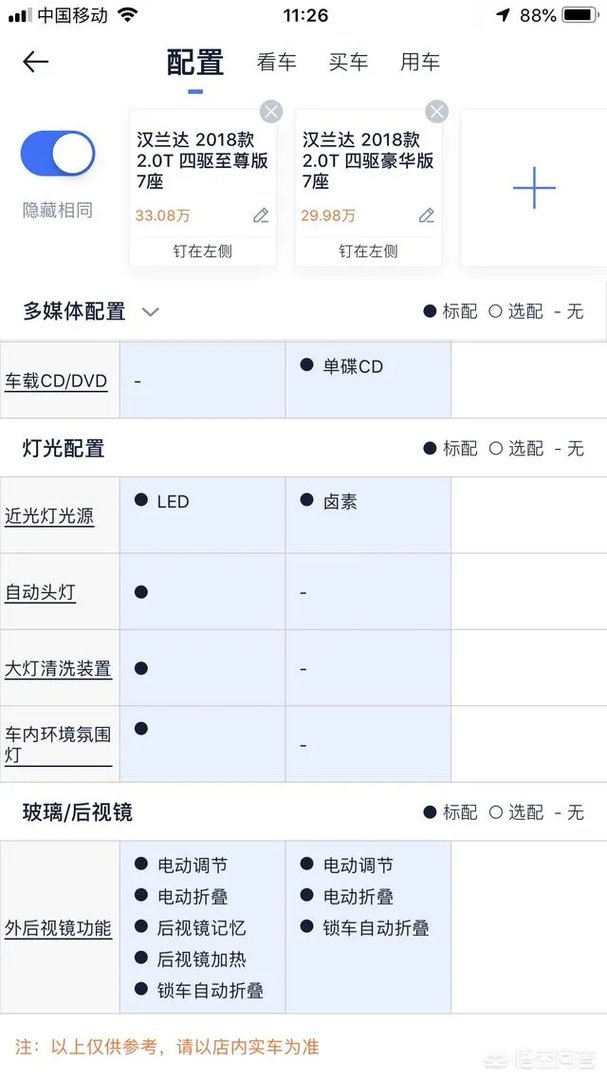Select the 标配 filled-circle legend marker
The image size is (607, 1080).
(x=431, y=311)
